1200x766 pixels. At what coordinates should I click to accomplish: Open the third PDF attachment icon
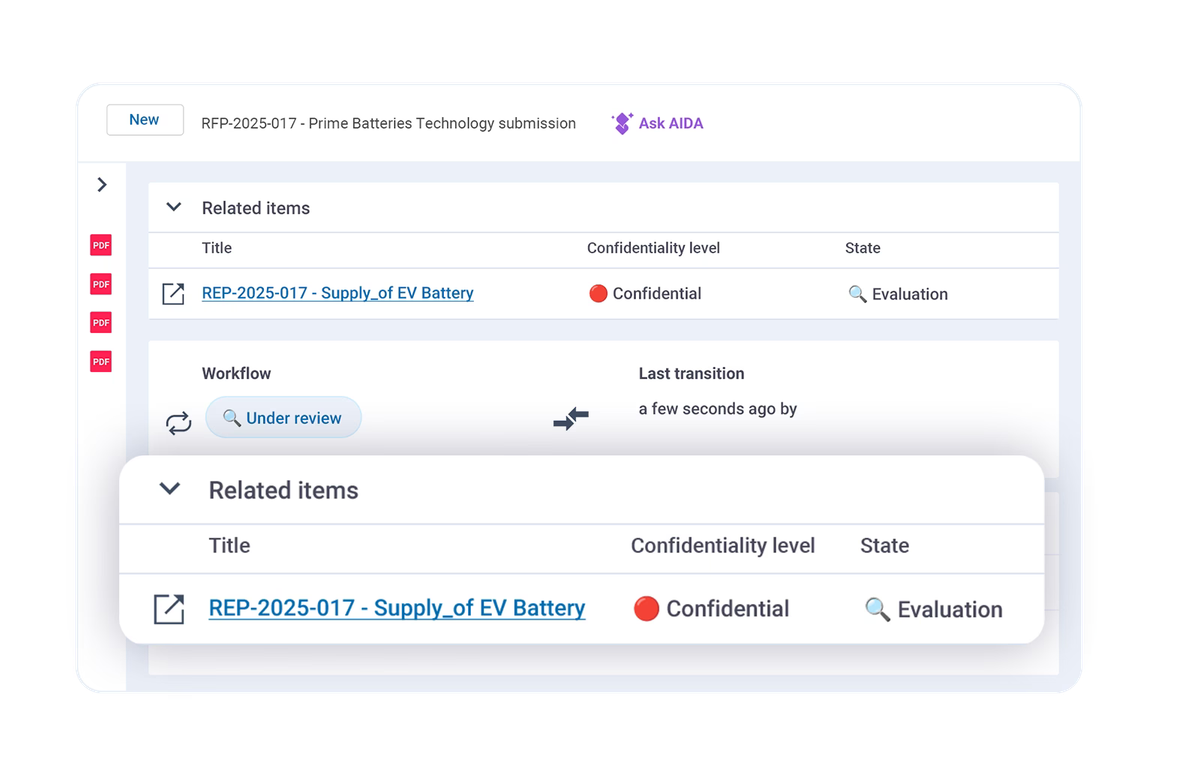coord(101,322)
